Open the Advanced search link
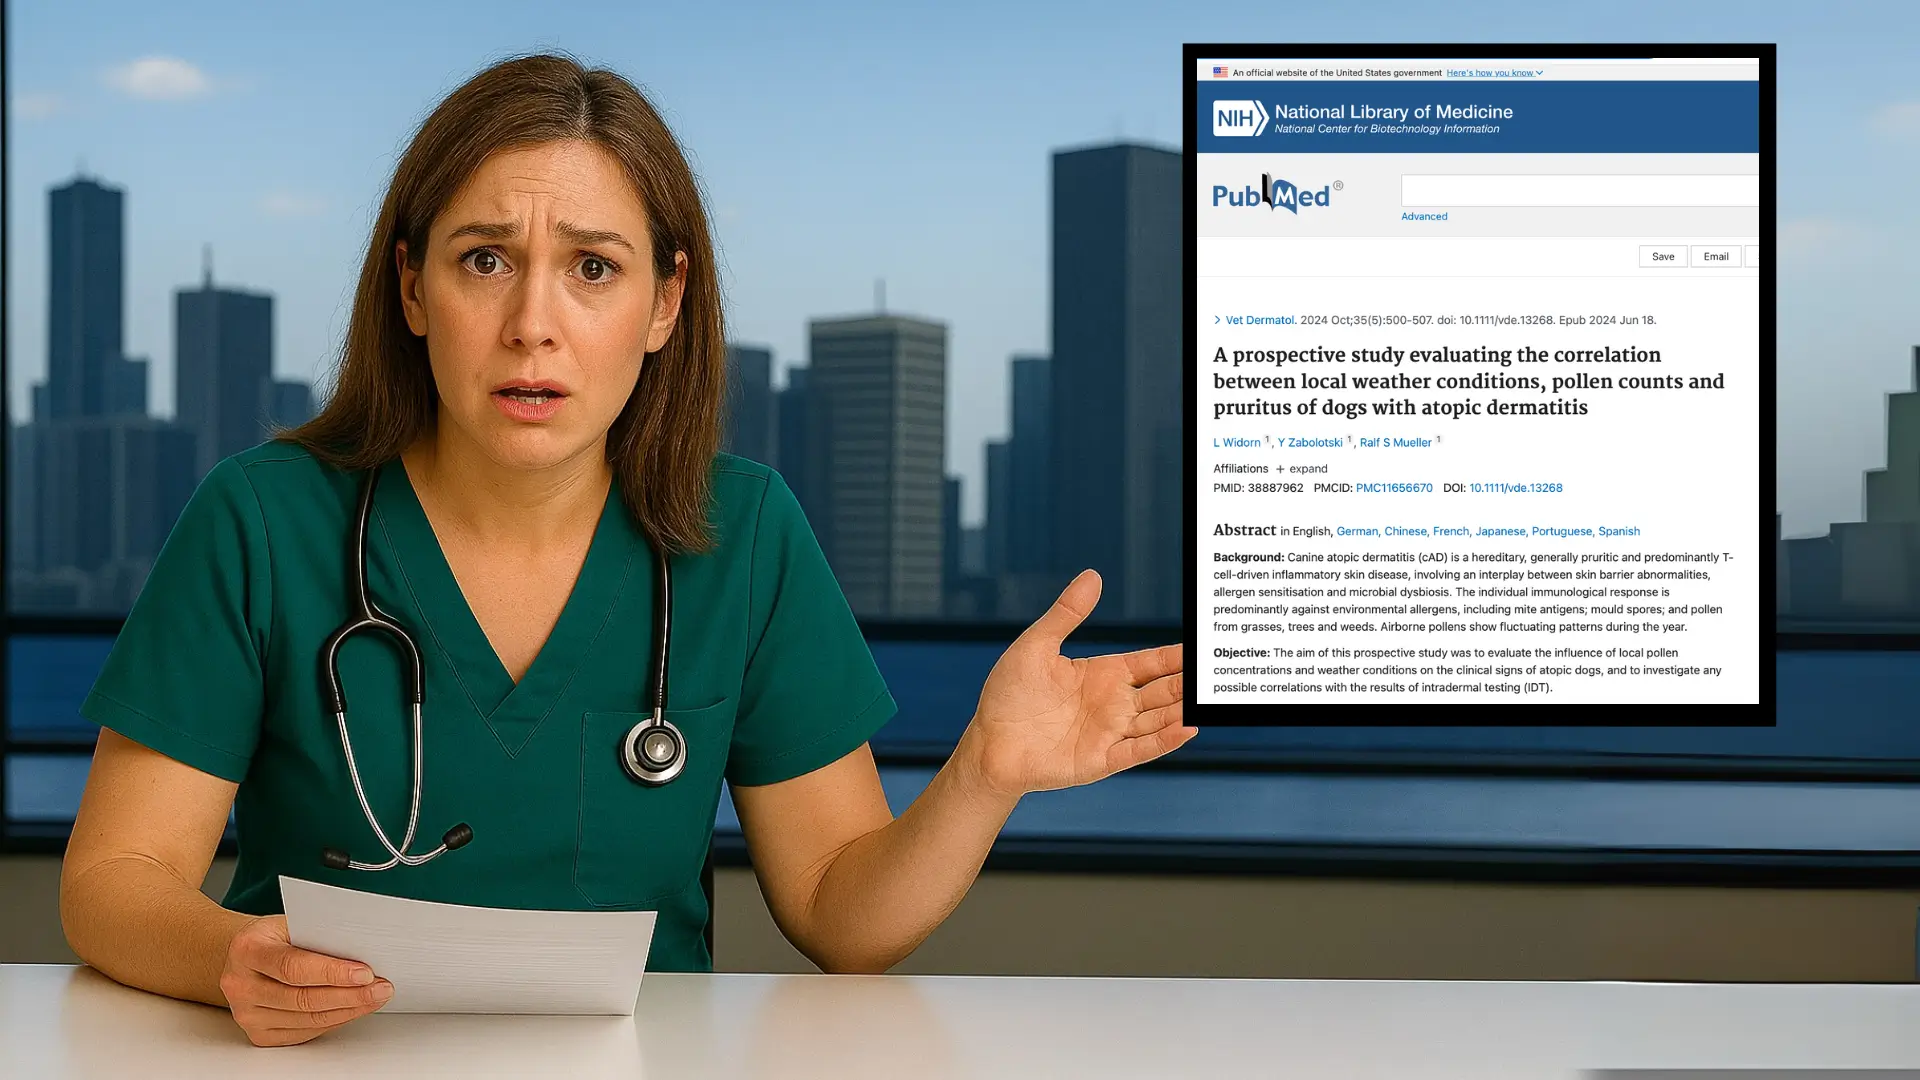 (1424, 217)
